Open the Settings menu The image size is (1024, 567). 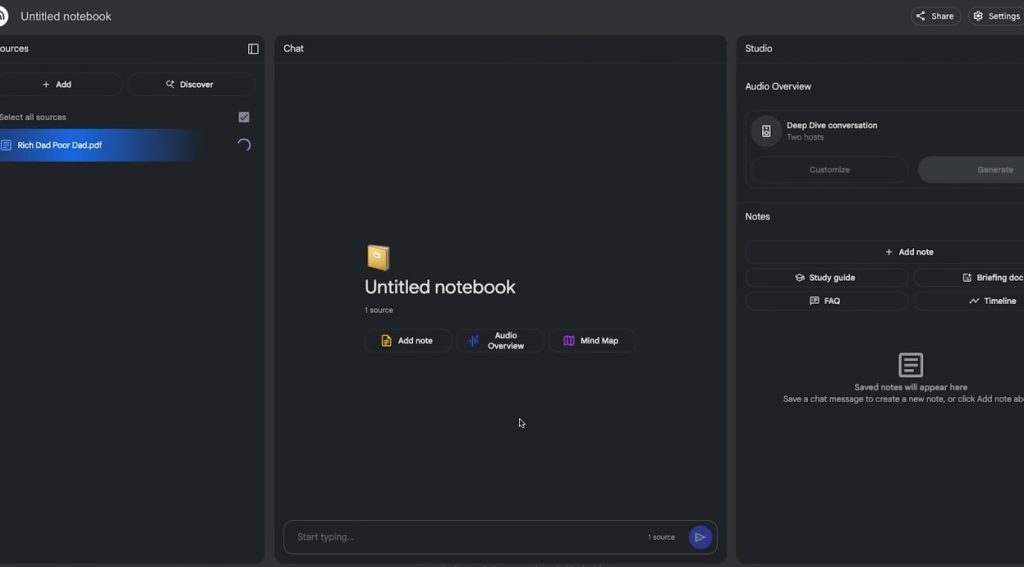pyautogui.click(x=996, y=16)
